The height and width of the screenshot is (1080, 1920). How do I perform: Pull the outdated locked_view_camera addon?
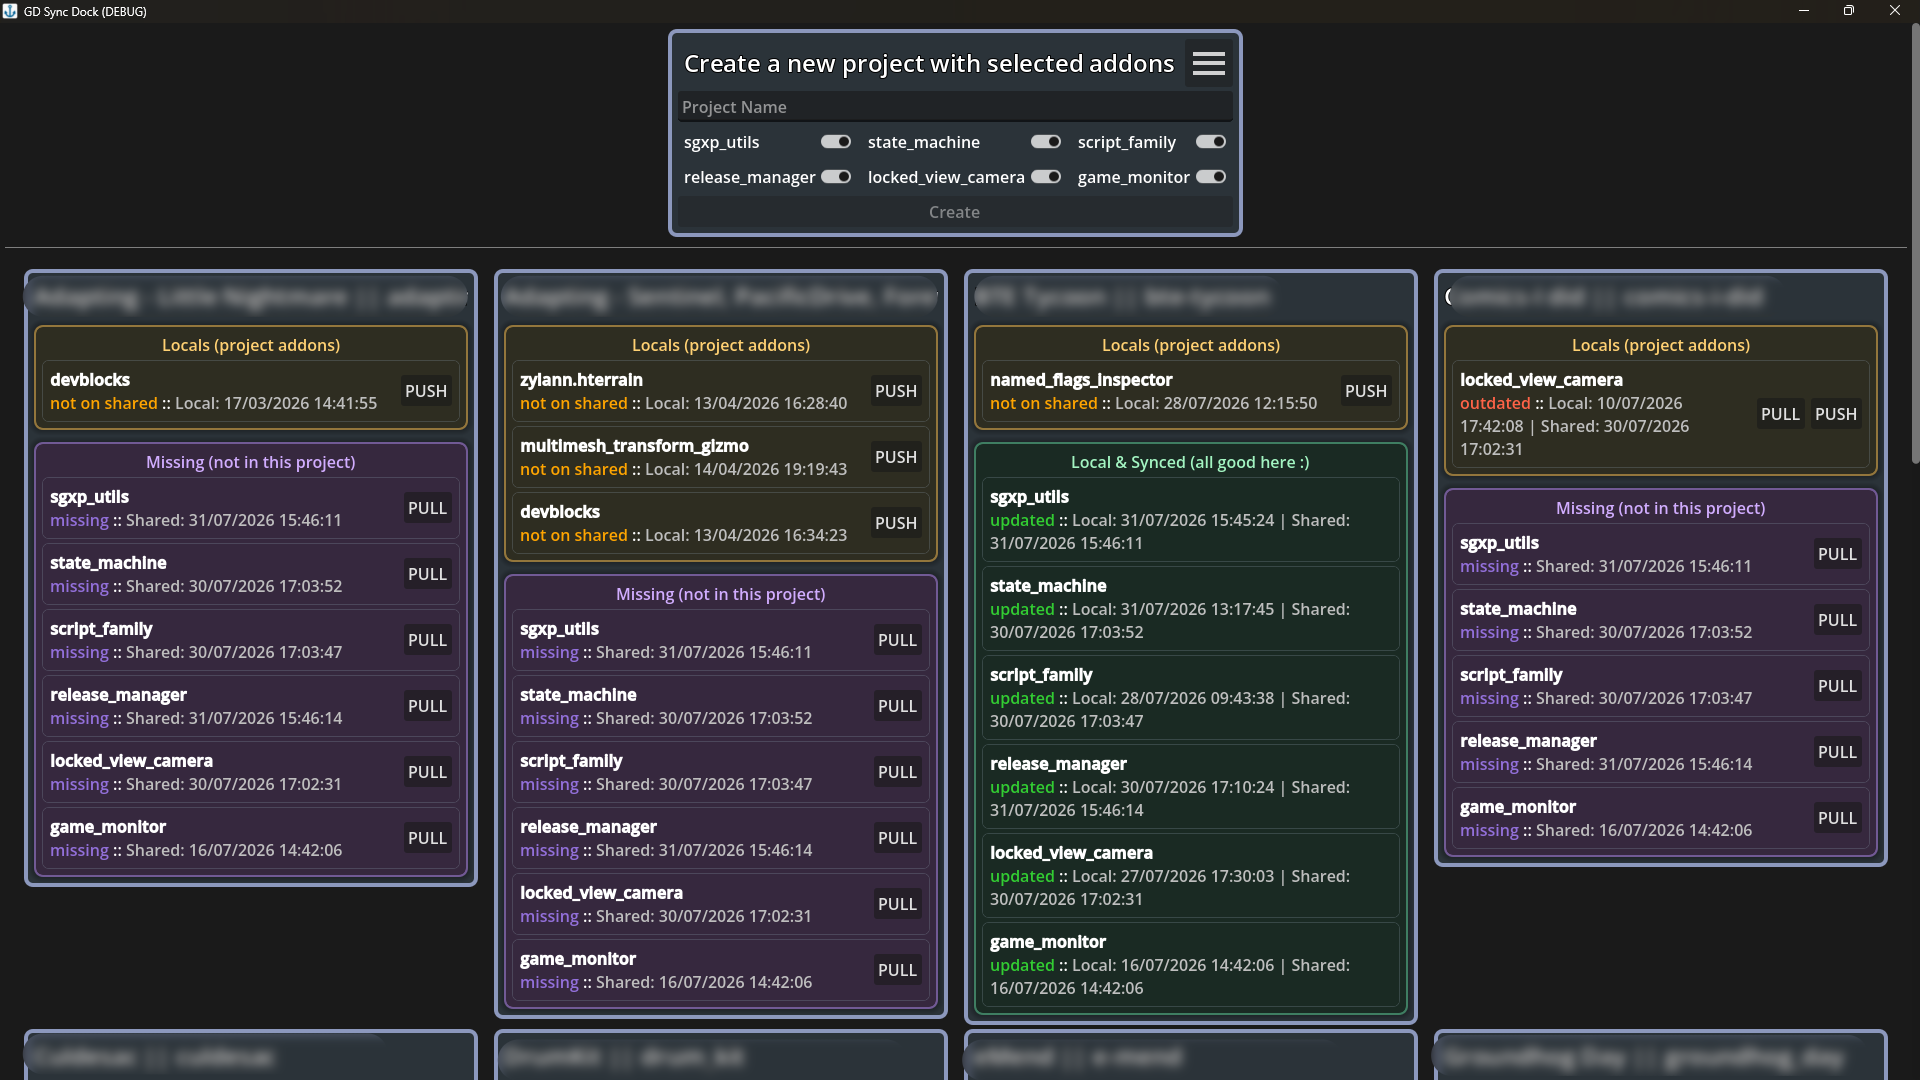pyautogui.click(x=1780, y=414)
